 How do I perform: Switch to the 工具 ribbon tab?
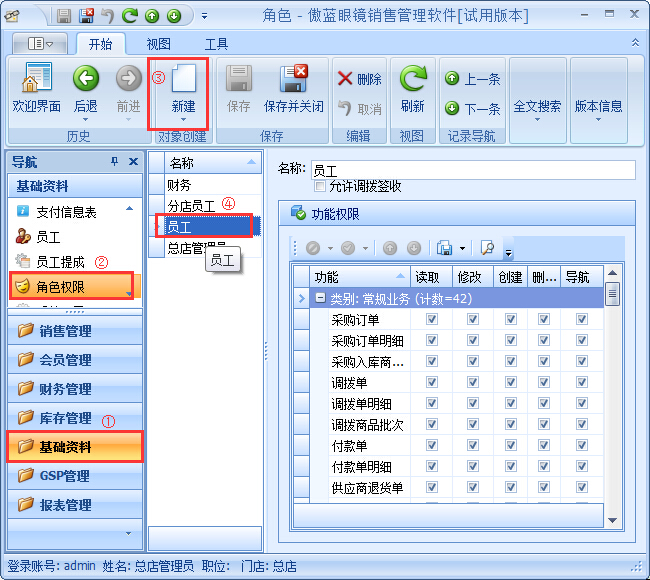tap(216, 44)
